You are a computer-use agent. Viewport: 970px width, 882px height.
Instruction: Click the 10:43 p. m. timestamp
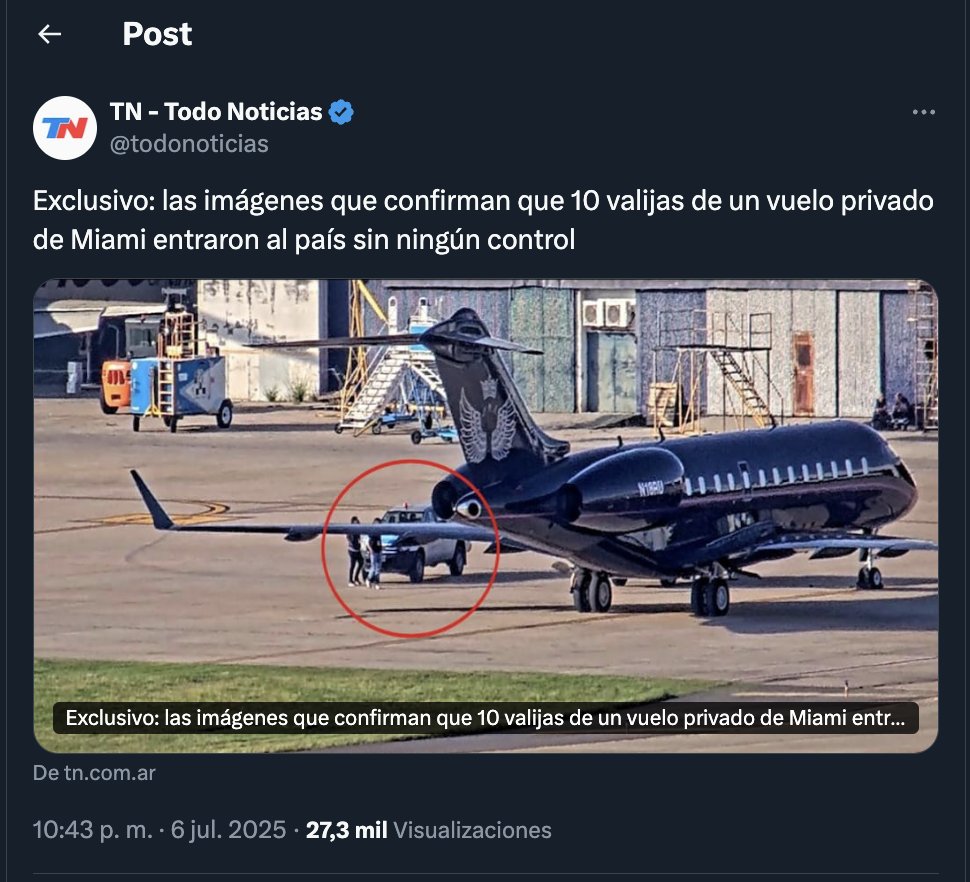(x=93, y=829)
